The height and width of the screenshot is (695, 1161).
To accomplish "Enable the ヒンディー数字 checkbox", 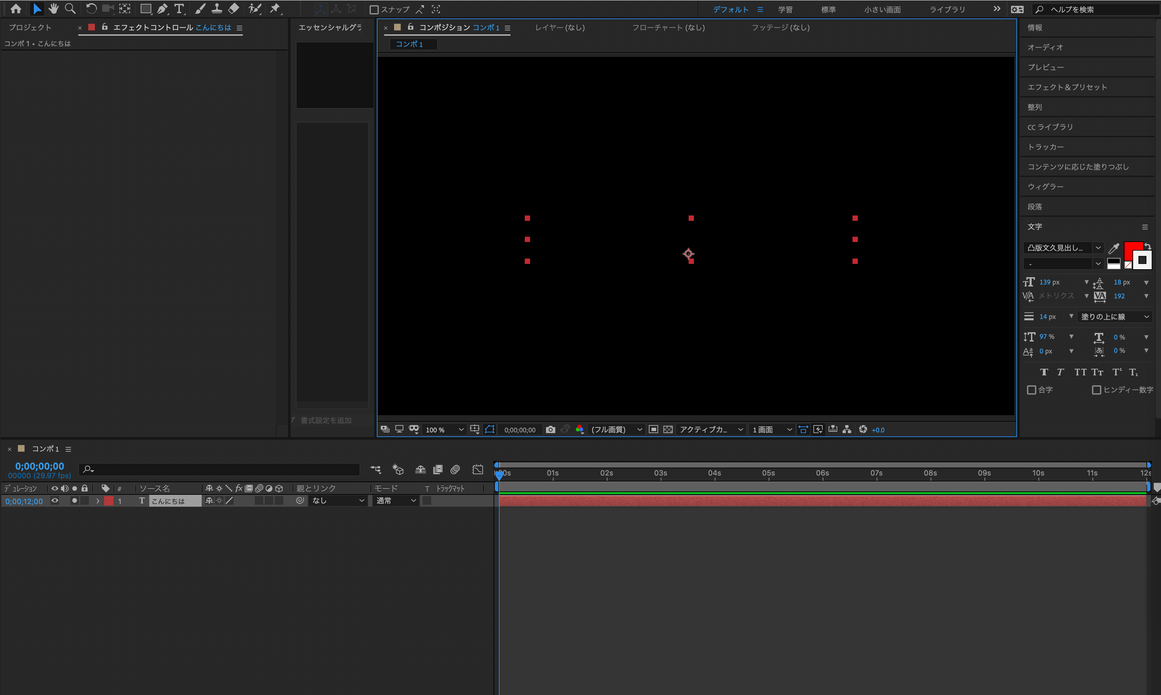I will [1097, 390].
